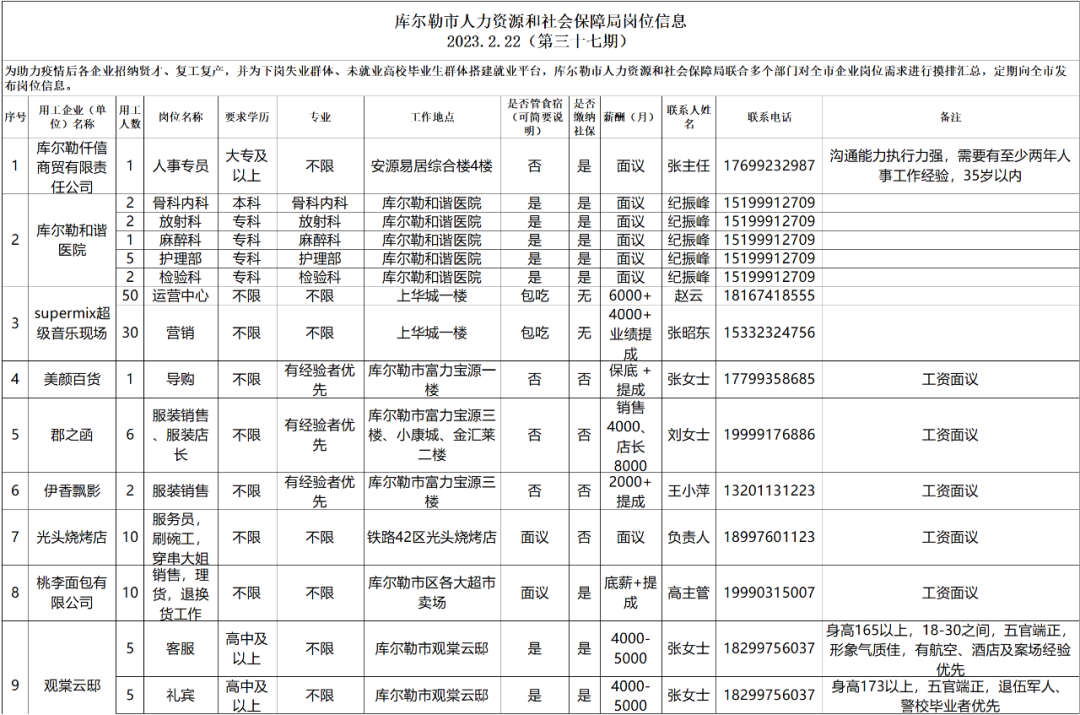Select the 人事专员 job cell
This screenshot has width=1080, height=715.
point(180,166)
